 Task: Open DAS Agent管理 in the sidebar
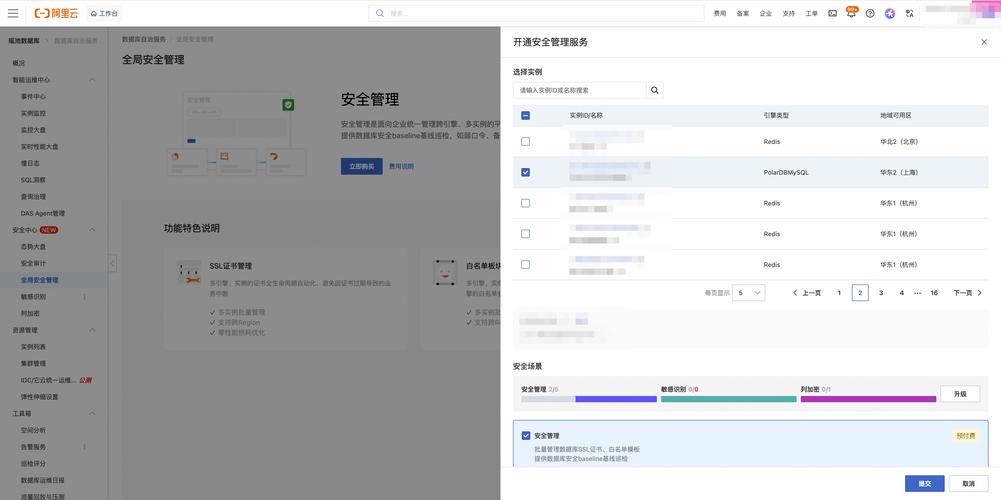(x=43, y=213)
